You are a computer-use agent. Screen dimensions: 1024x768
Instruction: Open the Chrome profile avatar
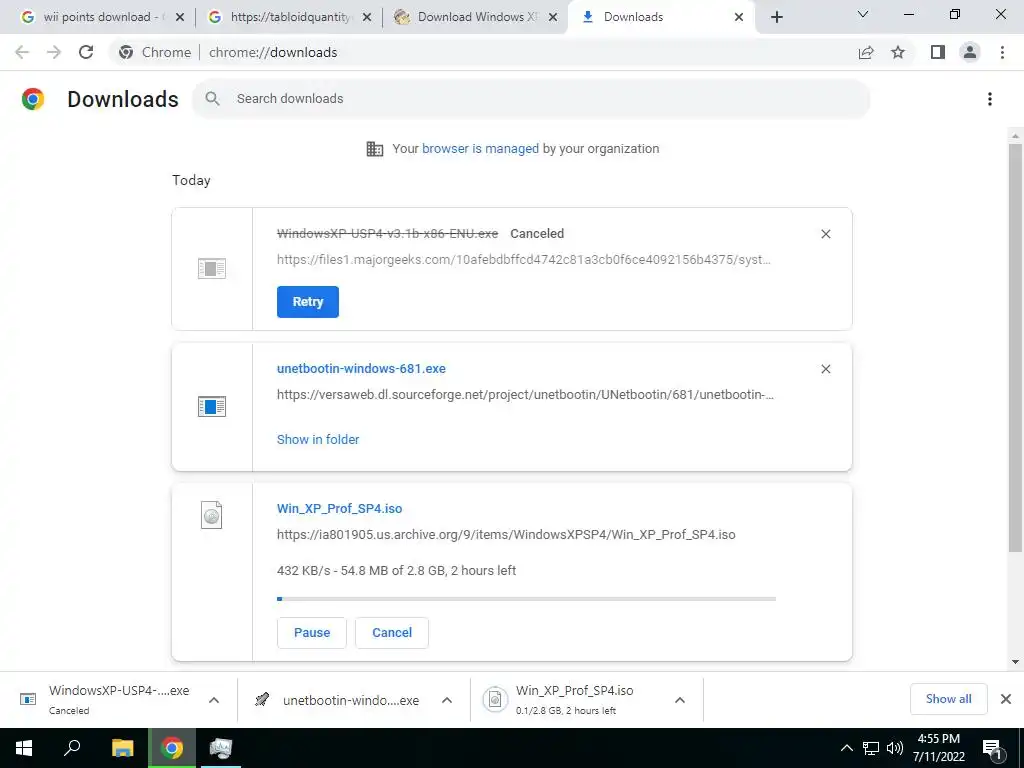pyautogui.click(x=970, y=52)
